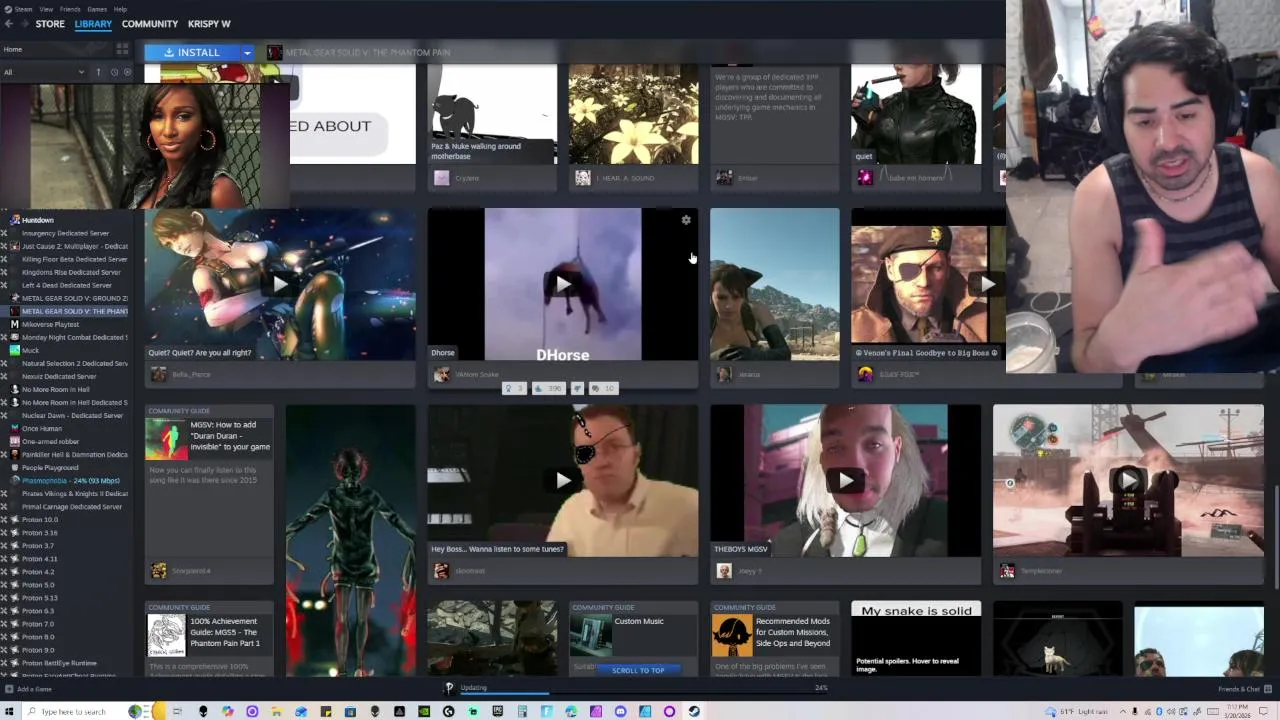The width and height of the screenshot is (1280, 720).
Task: Open the Help menu
Action: (120, 9)
